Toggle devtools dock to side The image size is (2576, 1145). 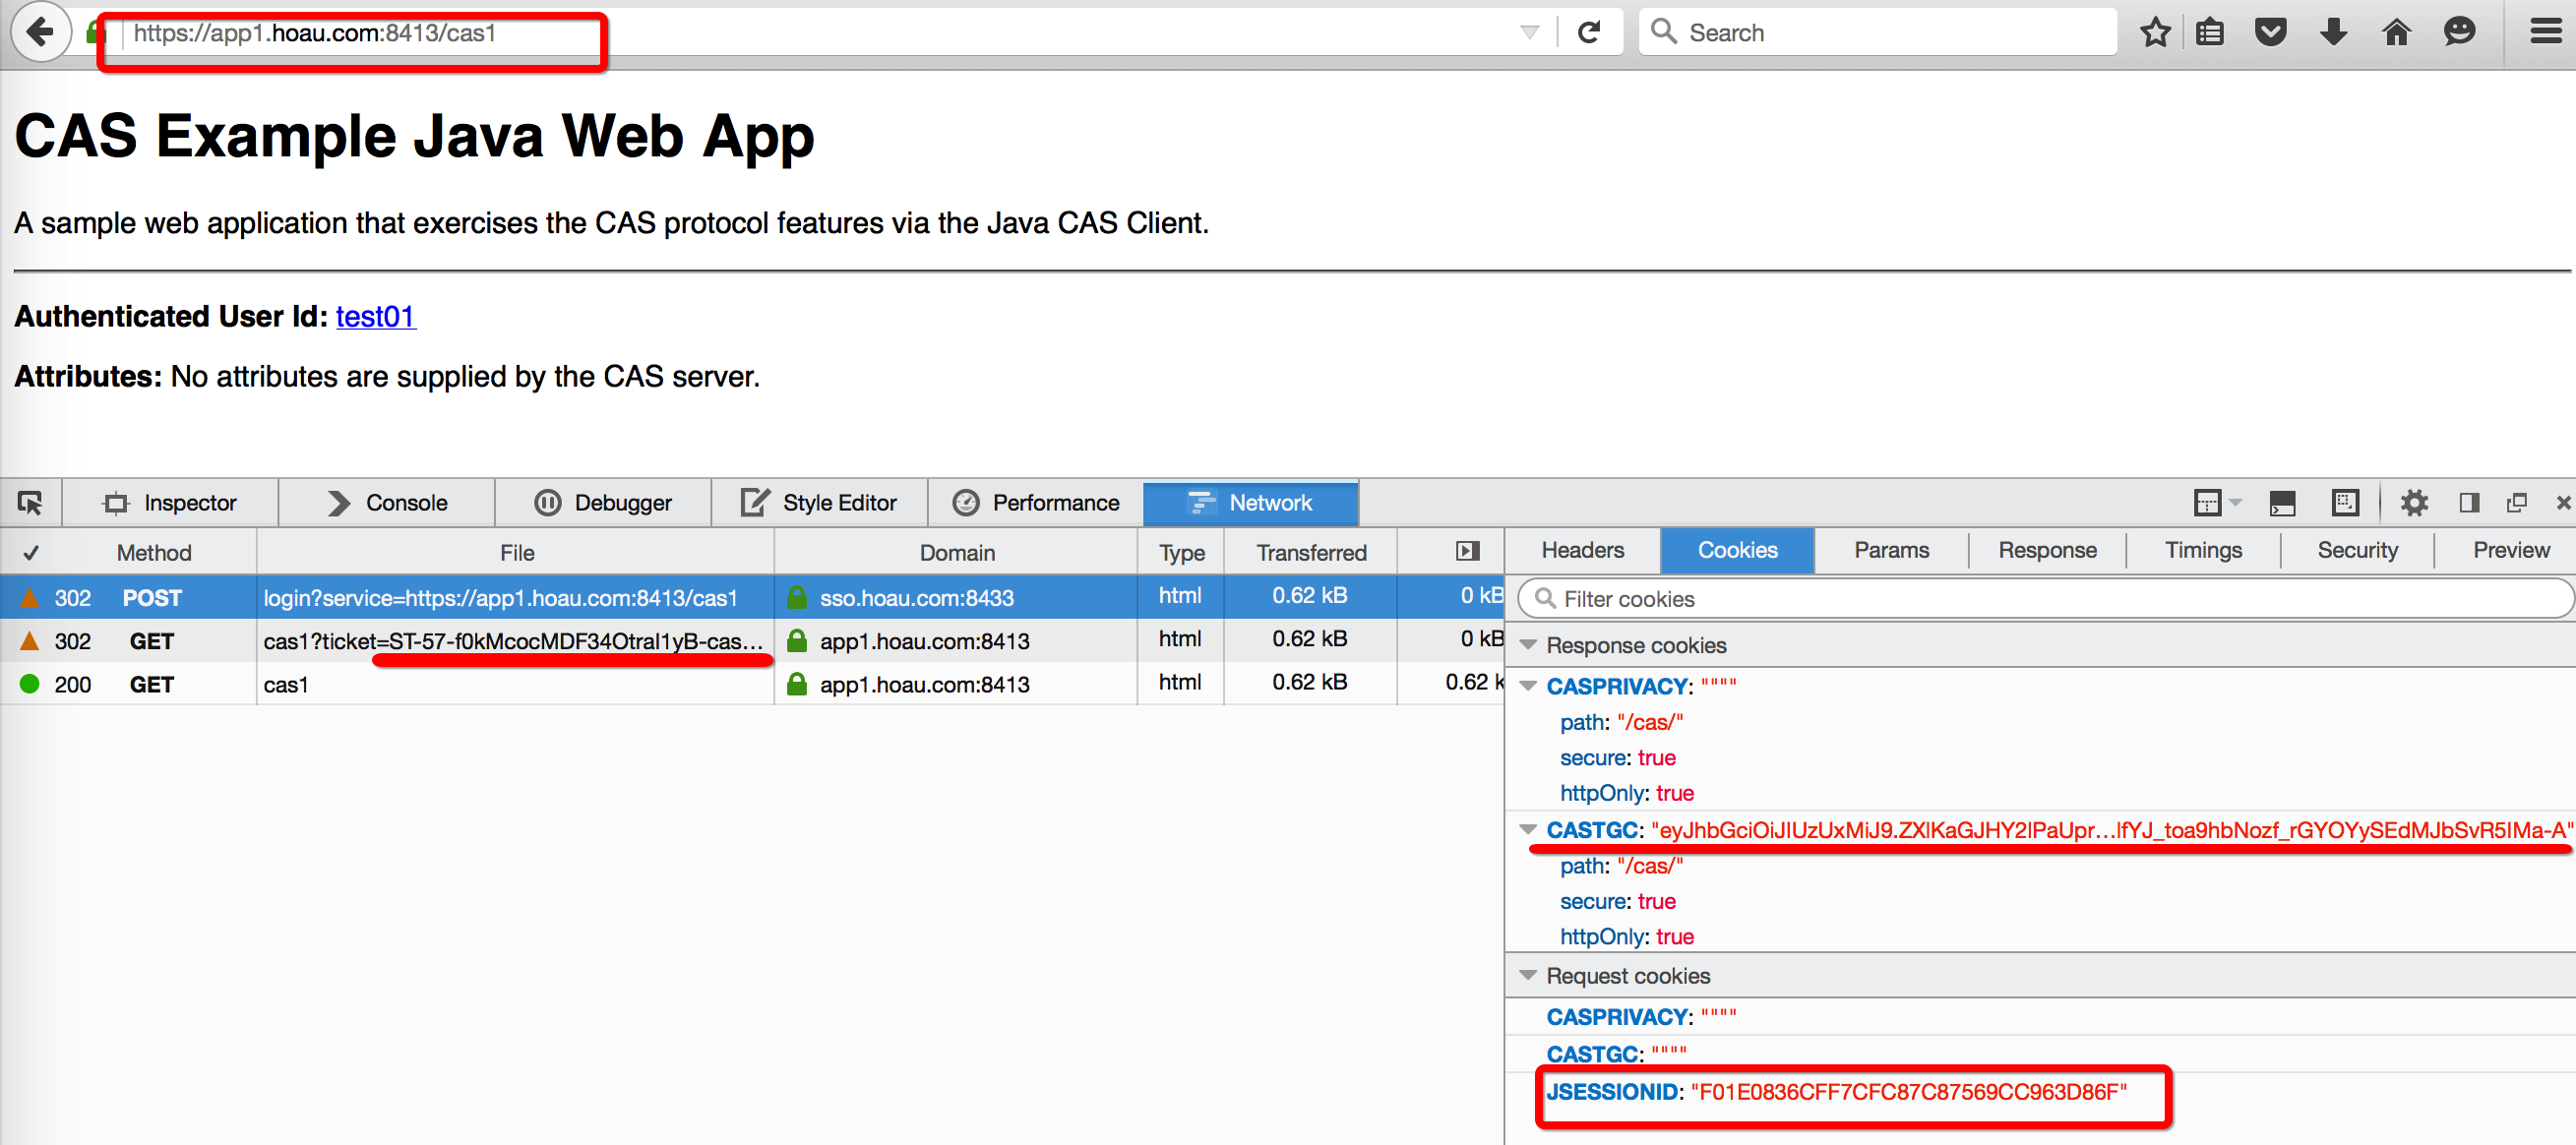pyautogui.click(x=2469, y=503)
